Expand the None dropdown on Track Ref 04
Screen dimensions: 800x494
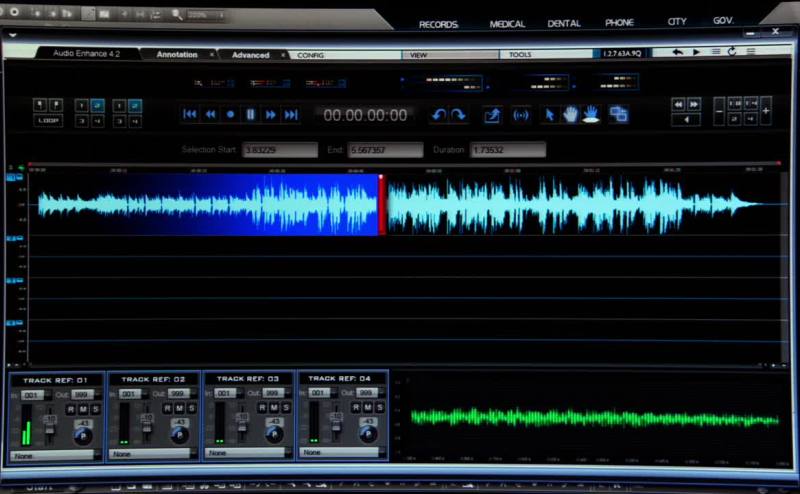point(342,454)
